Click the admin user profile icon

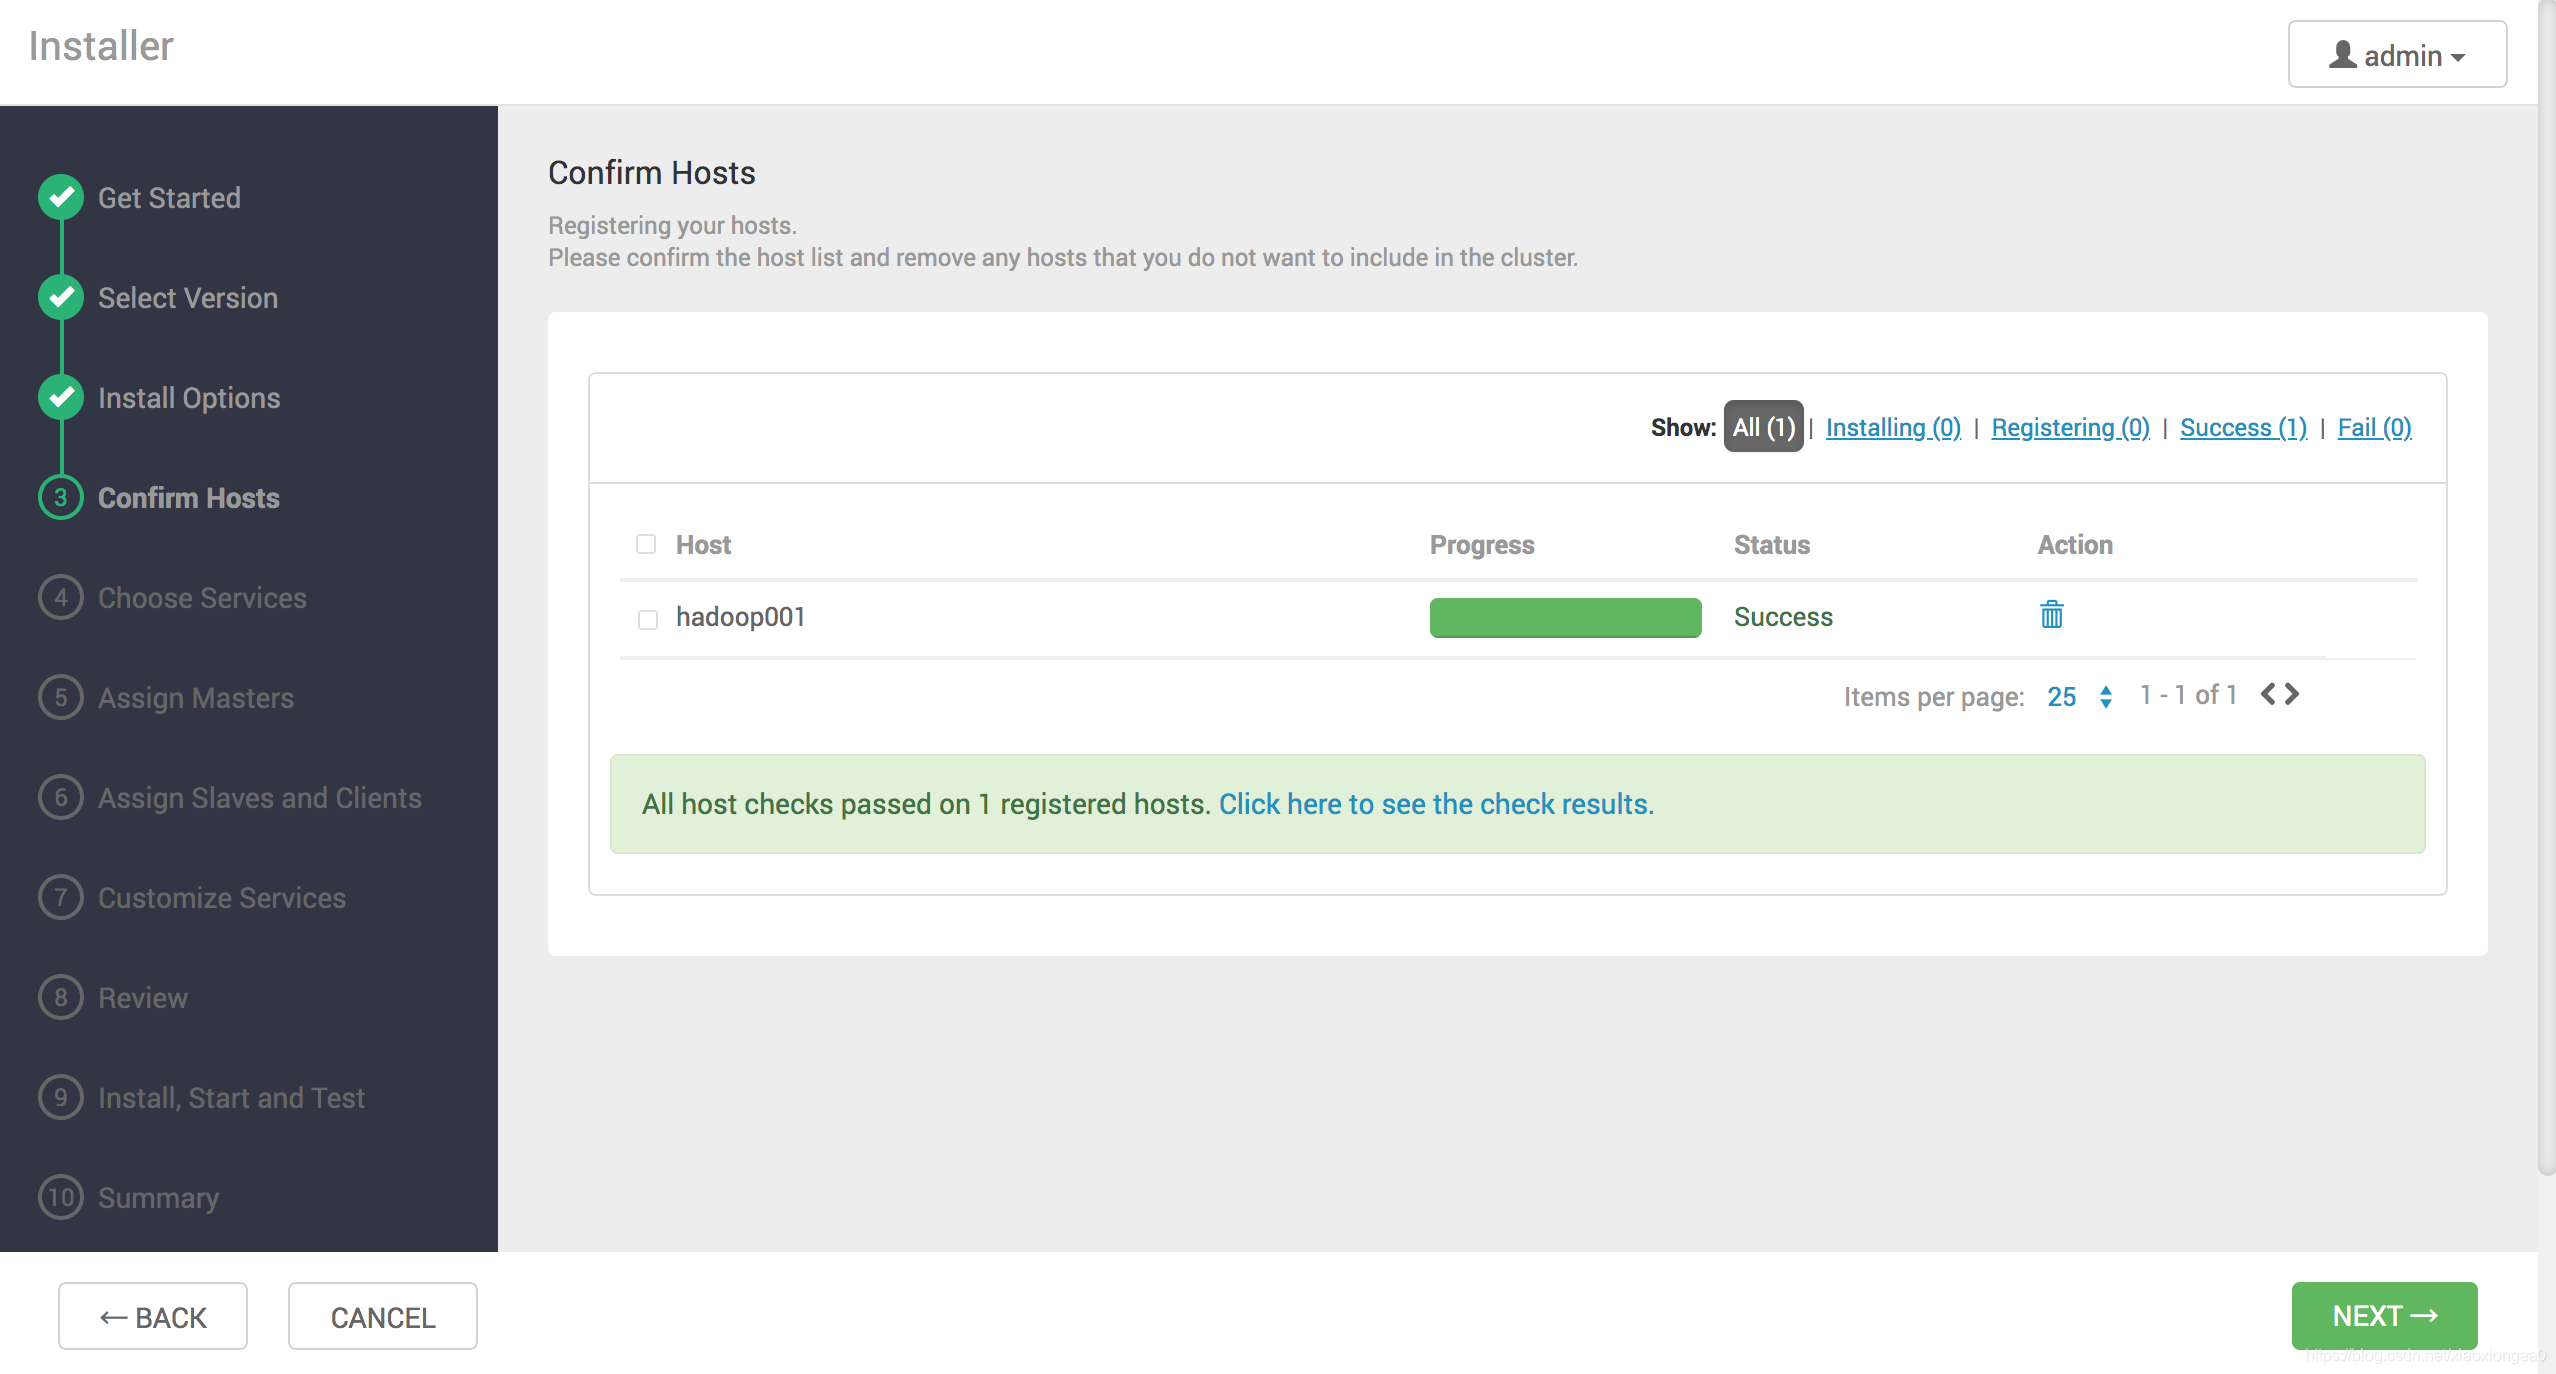point(2342,54)
